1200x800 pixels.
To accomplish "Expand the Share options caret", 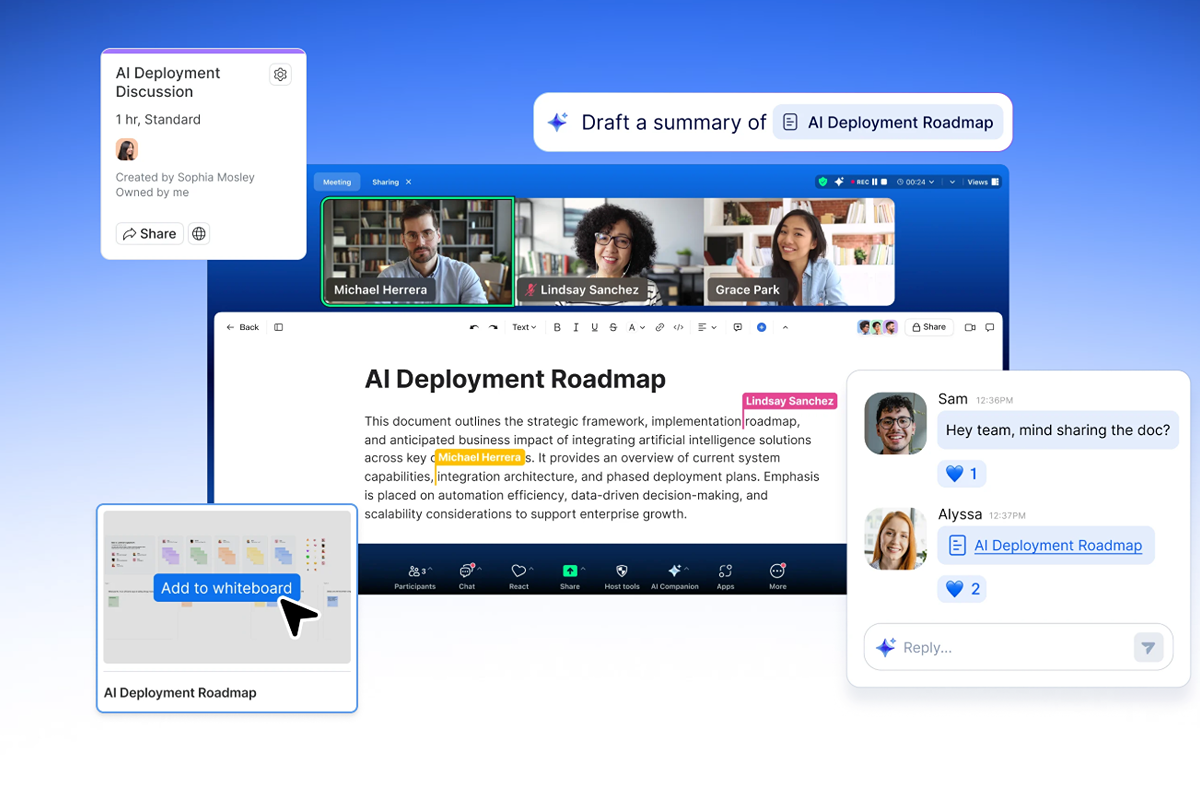I will click(x=583, y=570).
